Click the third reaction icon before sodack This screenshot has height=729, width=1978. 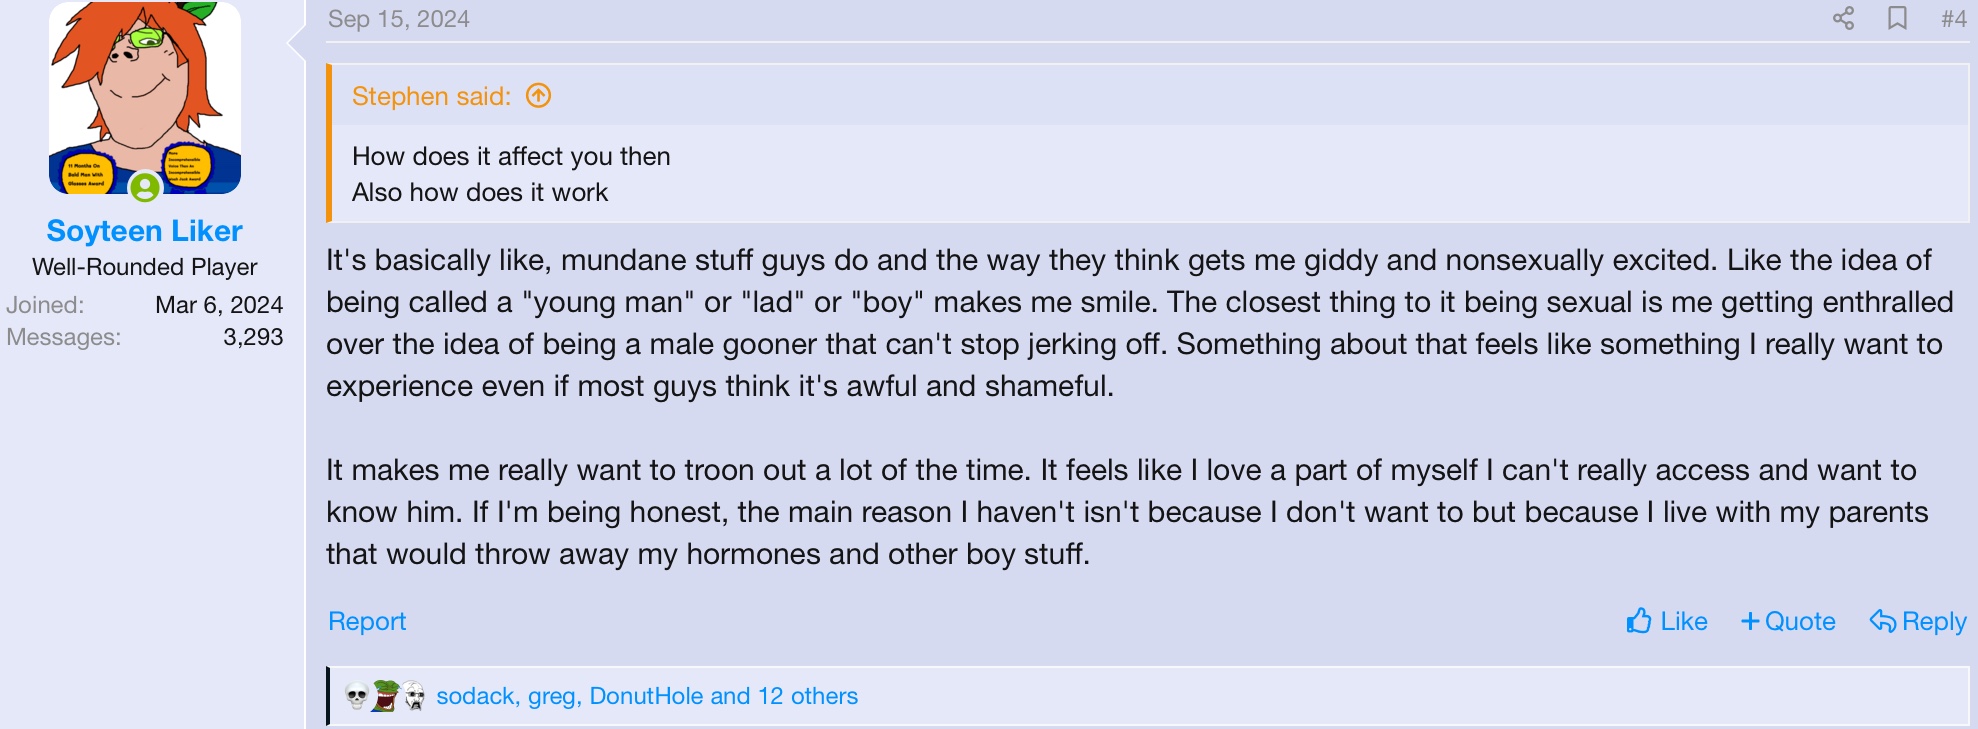click(x=414, y=696)
